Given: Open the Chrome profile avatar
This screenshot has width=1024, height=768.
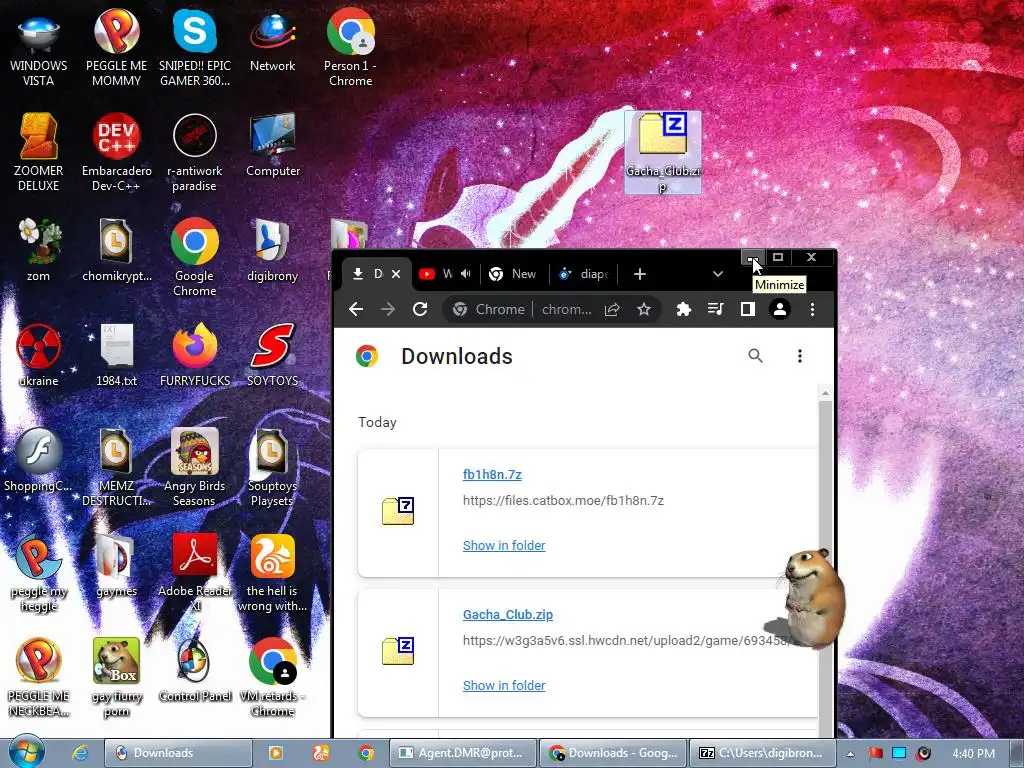Looking at the screenshot, I should tap(780, 309).
